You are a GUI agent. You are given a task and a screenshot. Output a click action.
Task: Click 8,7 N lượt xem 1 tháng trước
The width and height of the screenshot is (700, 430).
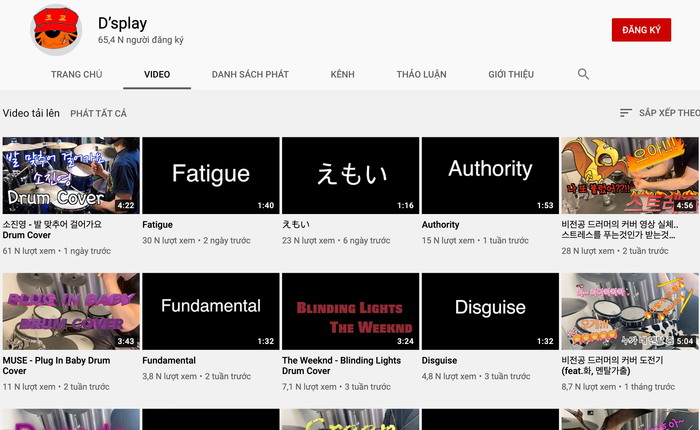[x=618, y=387]
